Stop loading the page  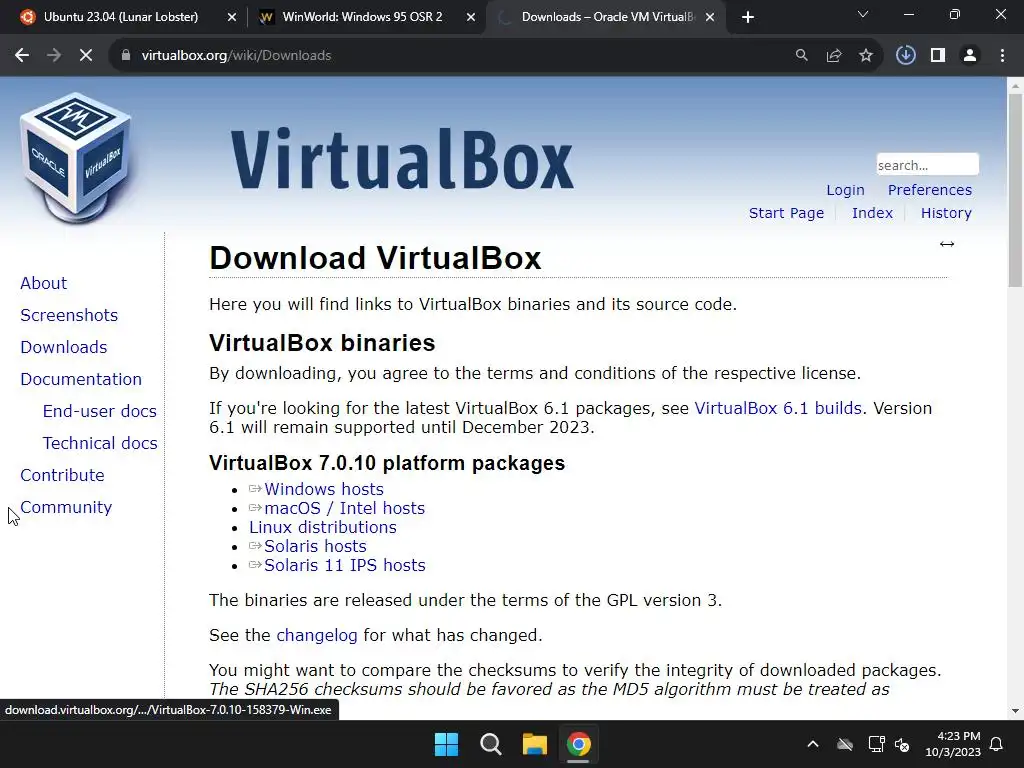point(86,56)
